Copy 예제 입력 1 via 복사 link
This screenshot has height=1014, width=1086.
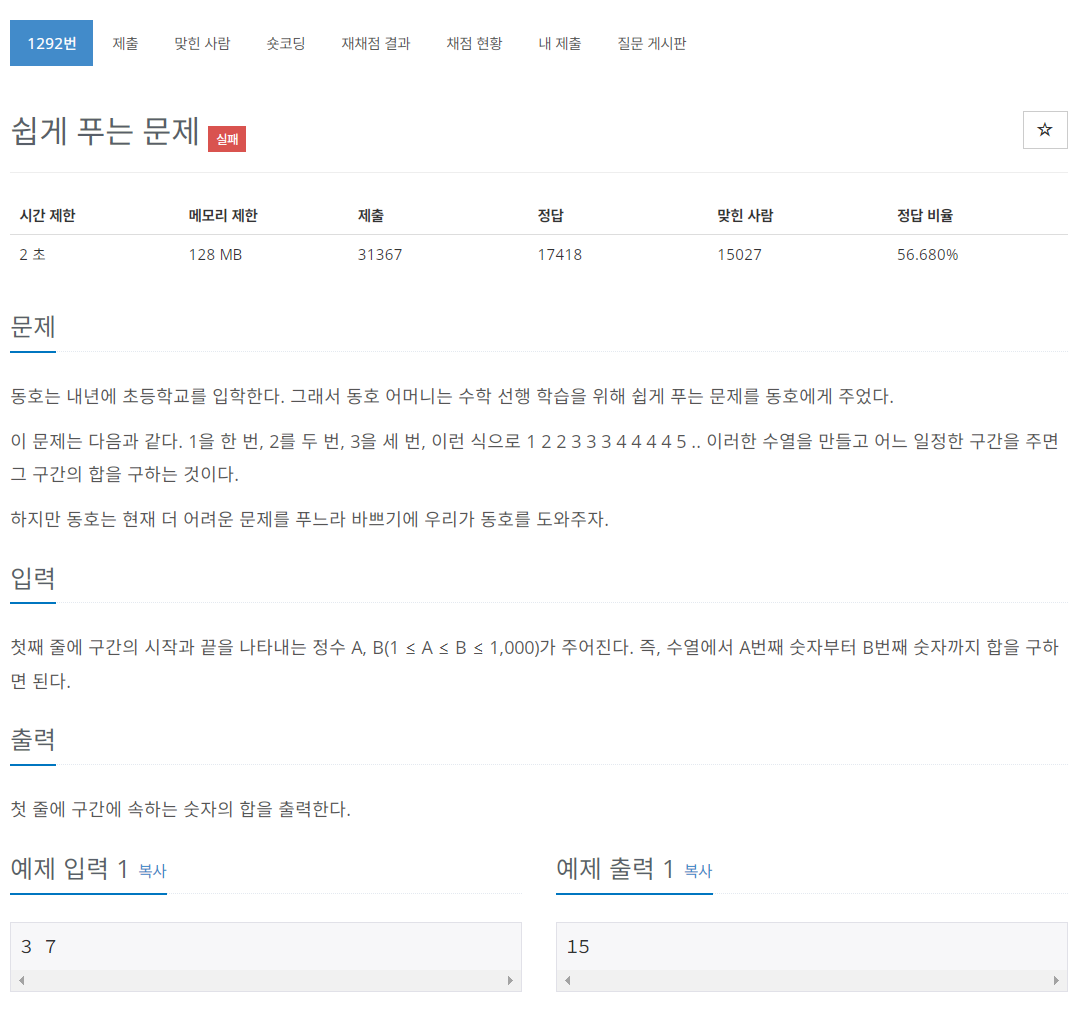click(152, 871)
